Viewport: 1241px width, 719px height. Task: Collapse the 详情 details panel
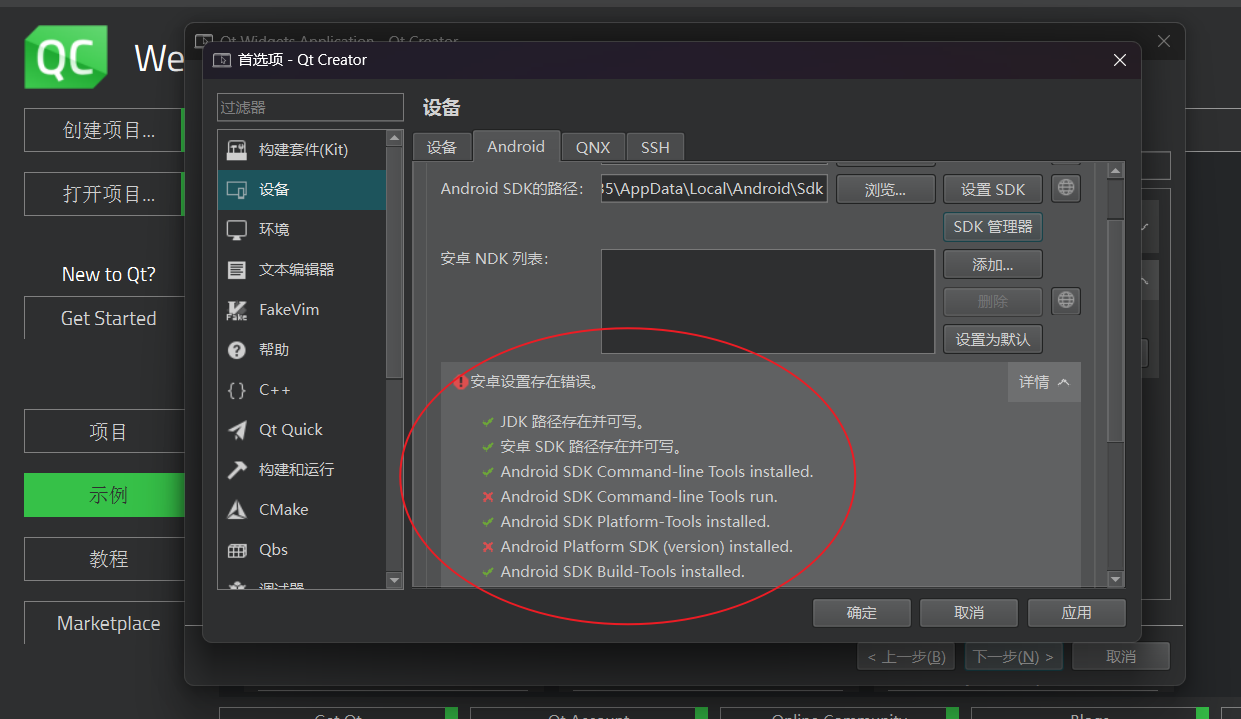point(1043,382)
